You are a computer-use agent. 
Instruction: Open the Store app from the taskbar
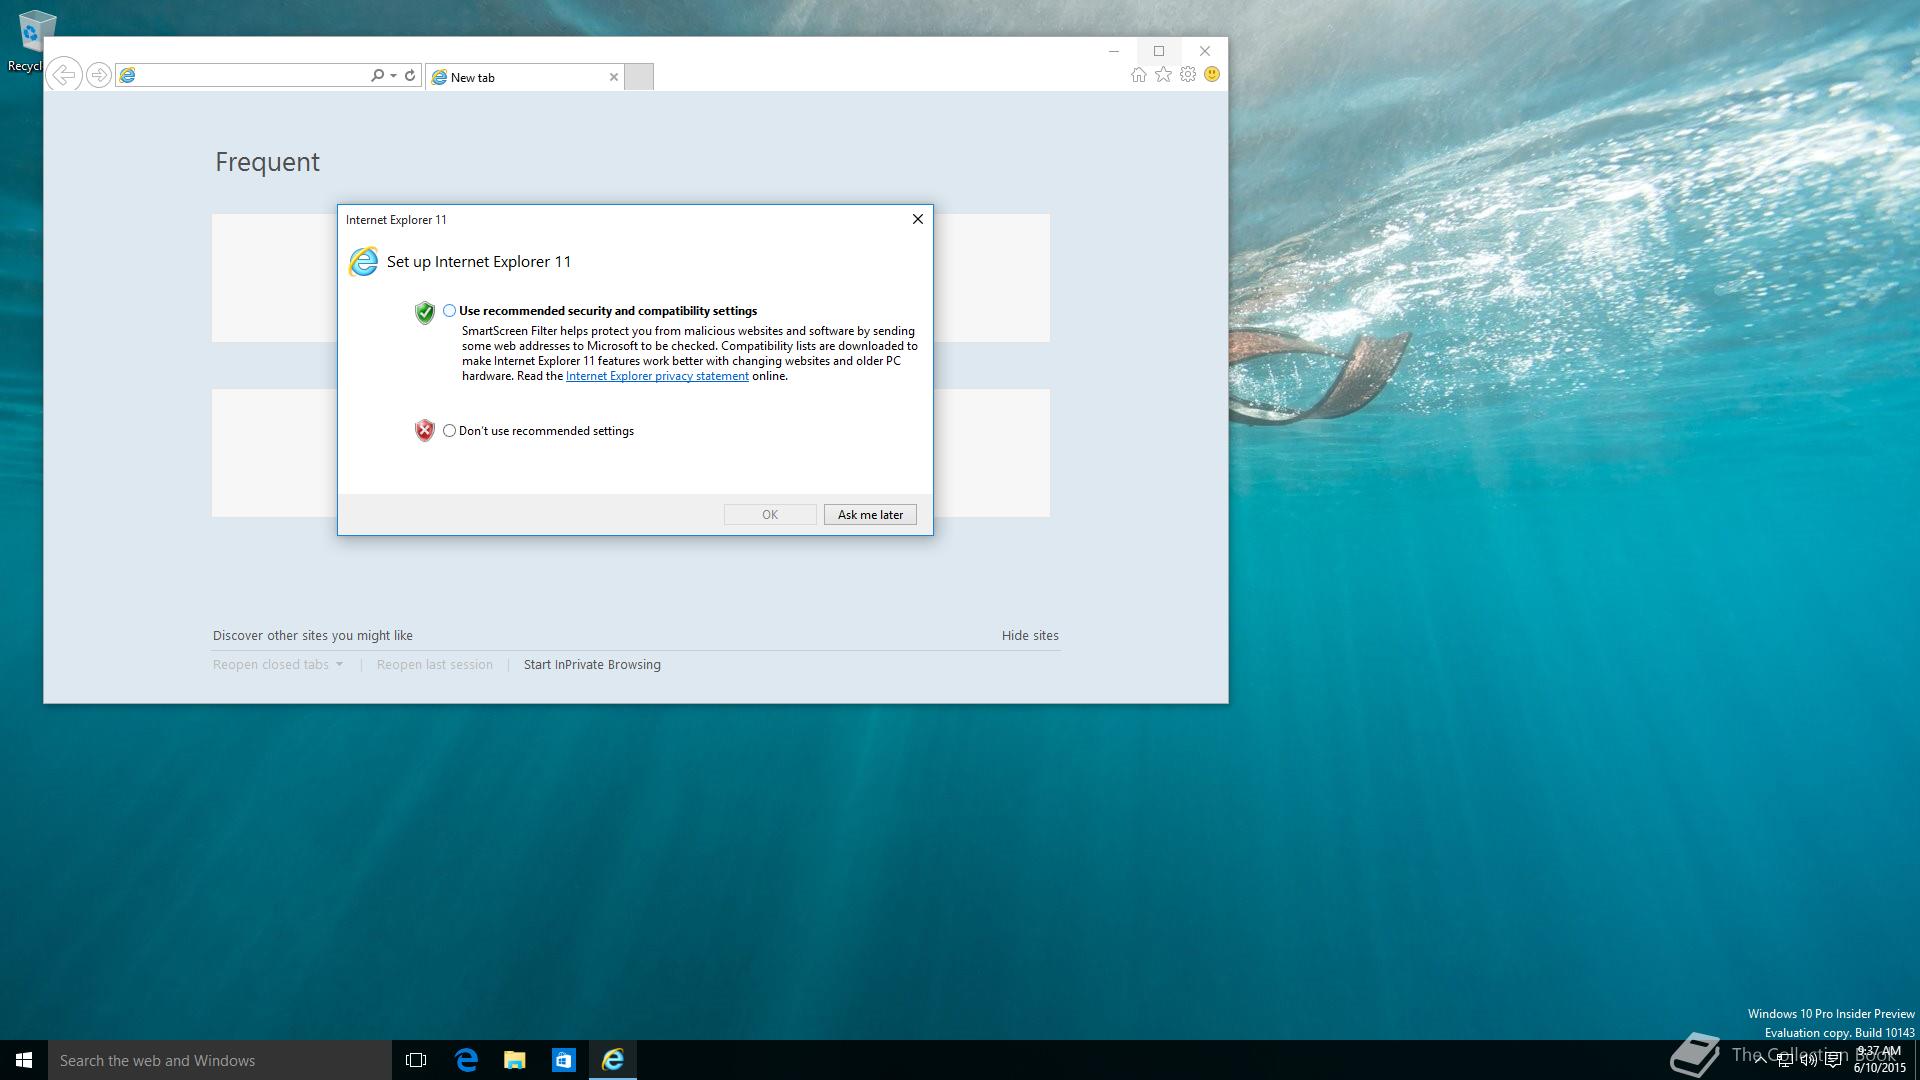(564, 1060)
